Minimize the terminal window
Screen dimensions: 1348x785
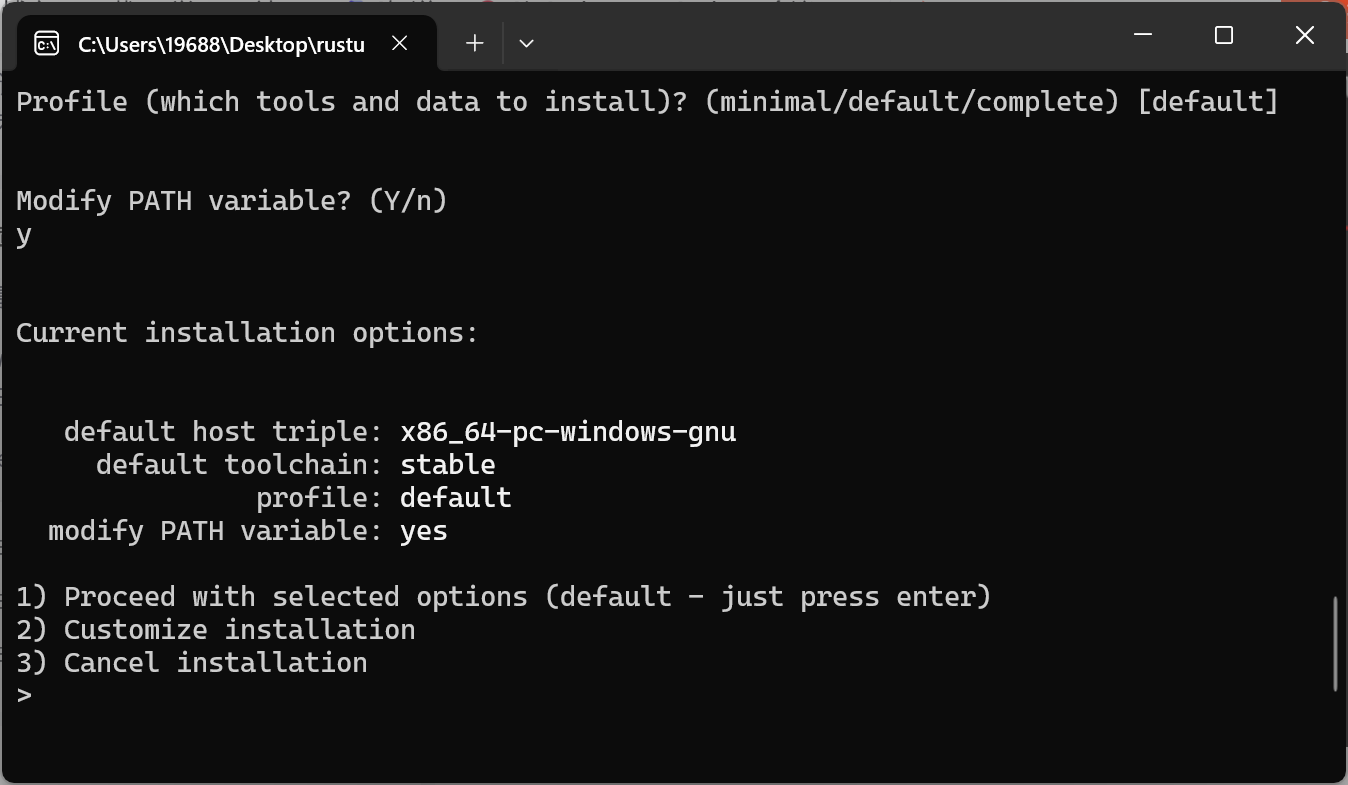[x=1144, y=36]
